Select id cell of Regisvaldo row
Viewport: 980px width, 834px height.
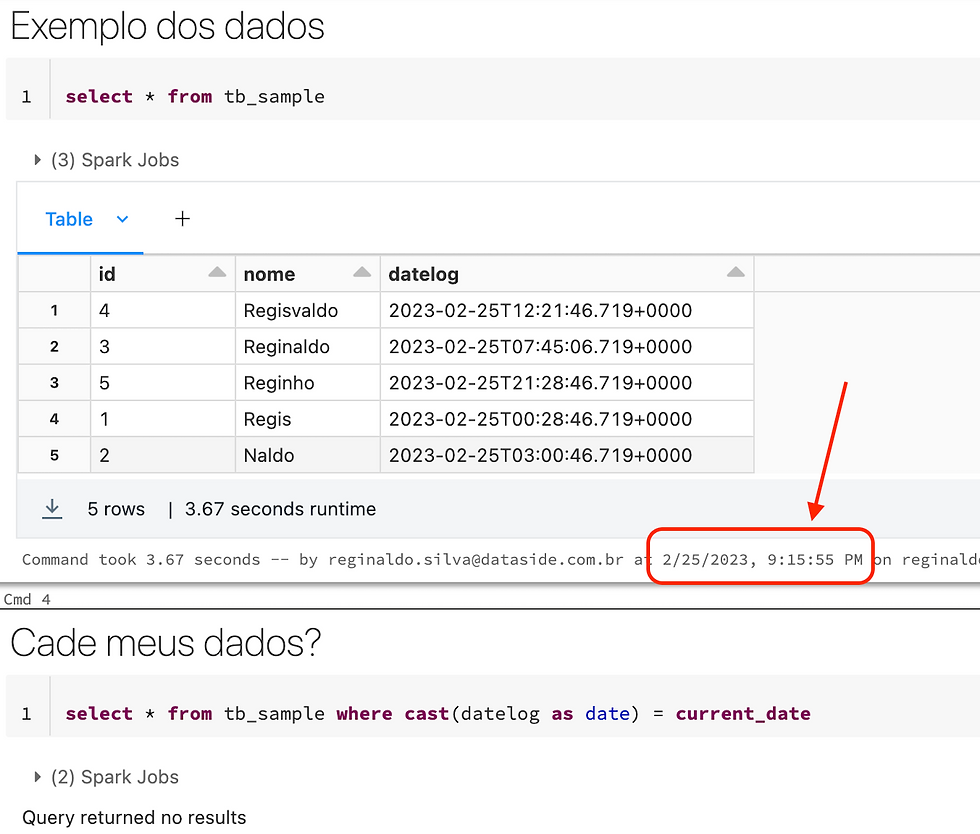pos(162,311)
